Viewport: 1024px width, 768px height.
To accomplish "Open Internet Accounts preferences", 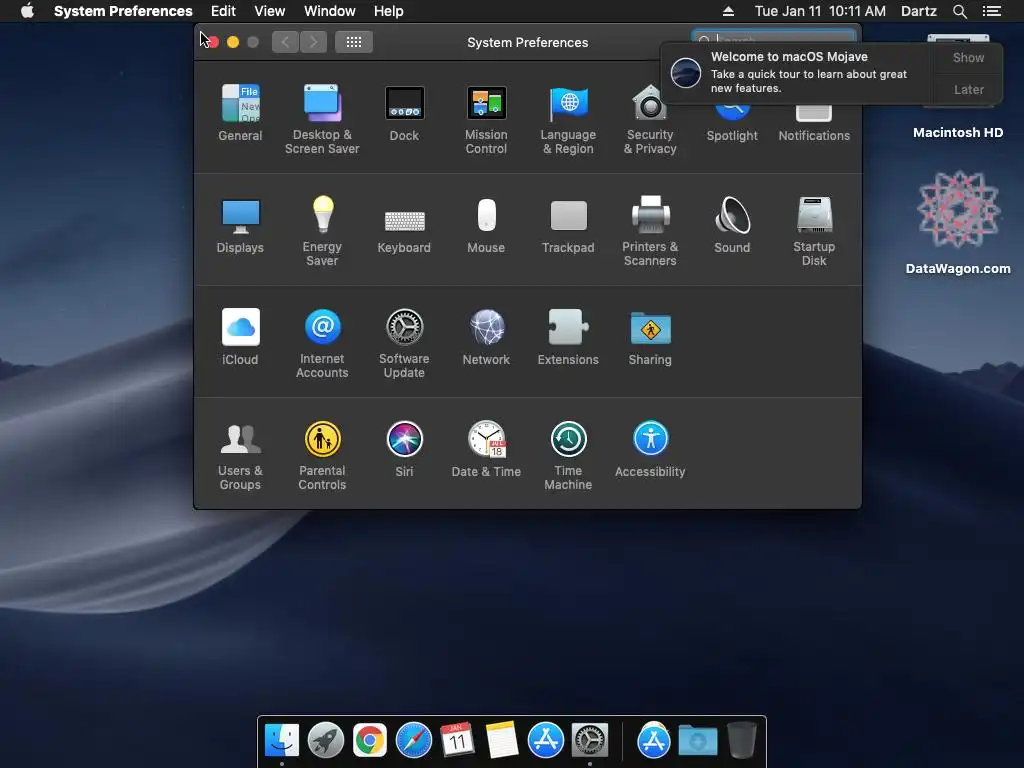I will pos(322,344).
